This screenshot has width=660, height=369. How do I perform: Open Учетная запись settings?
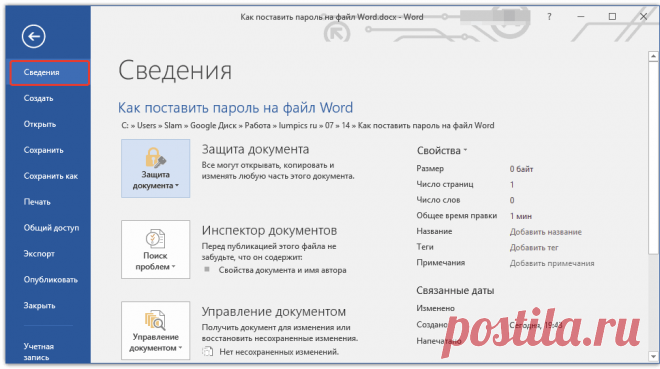39,352
